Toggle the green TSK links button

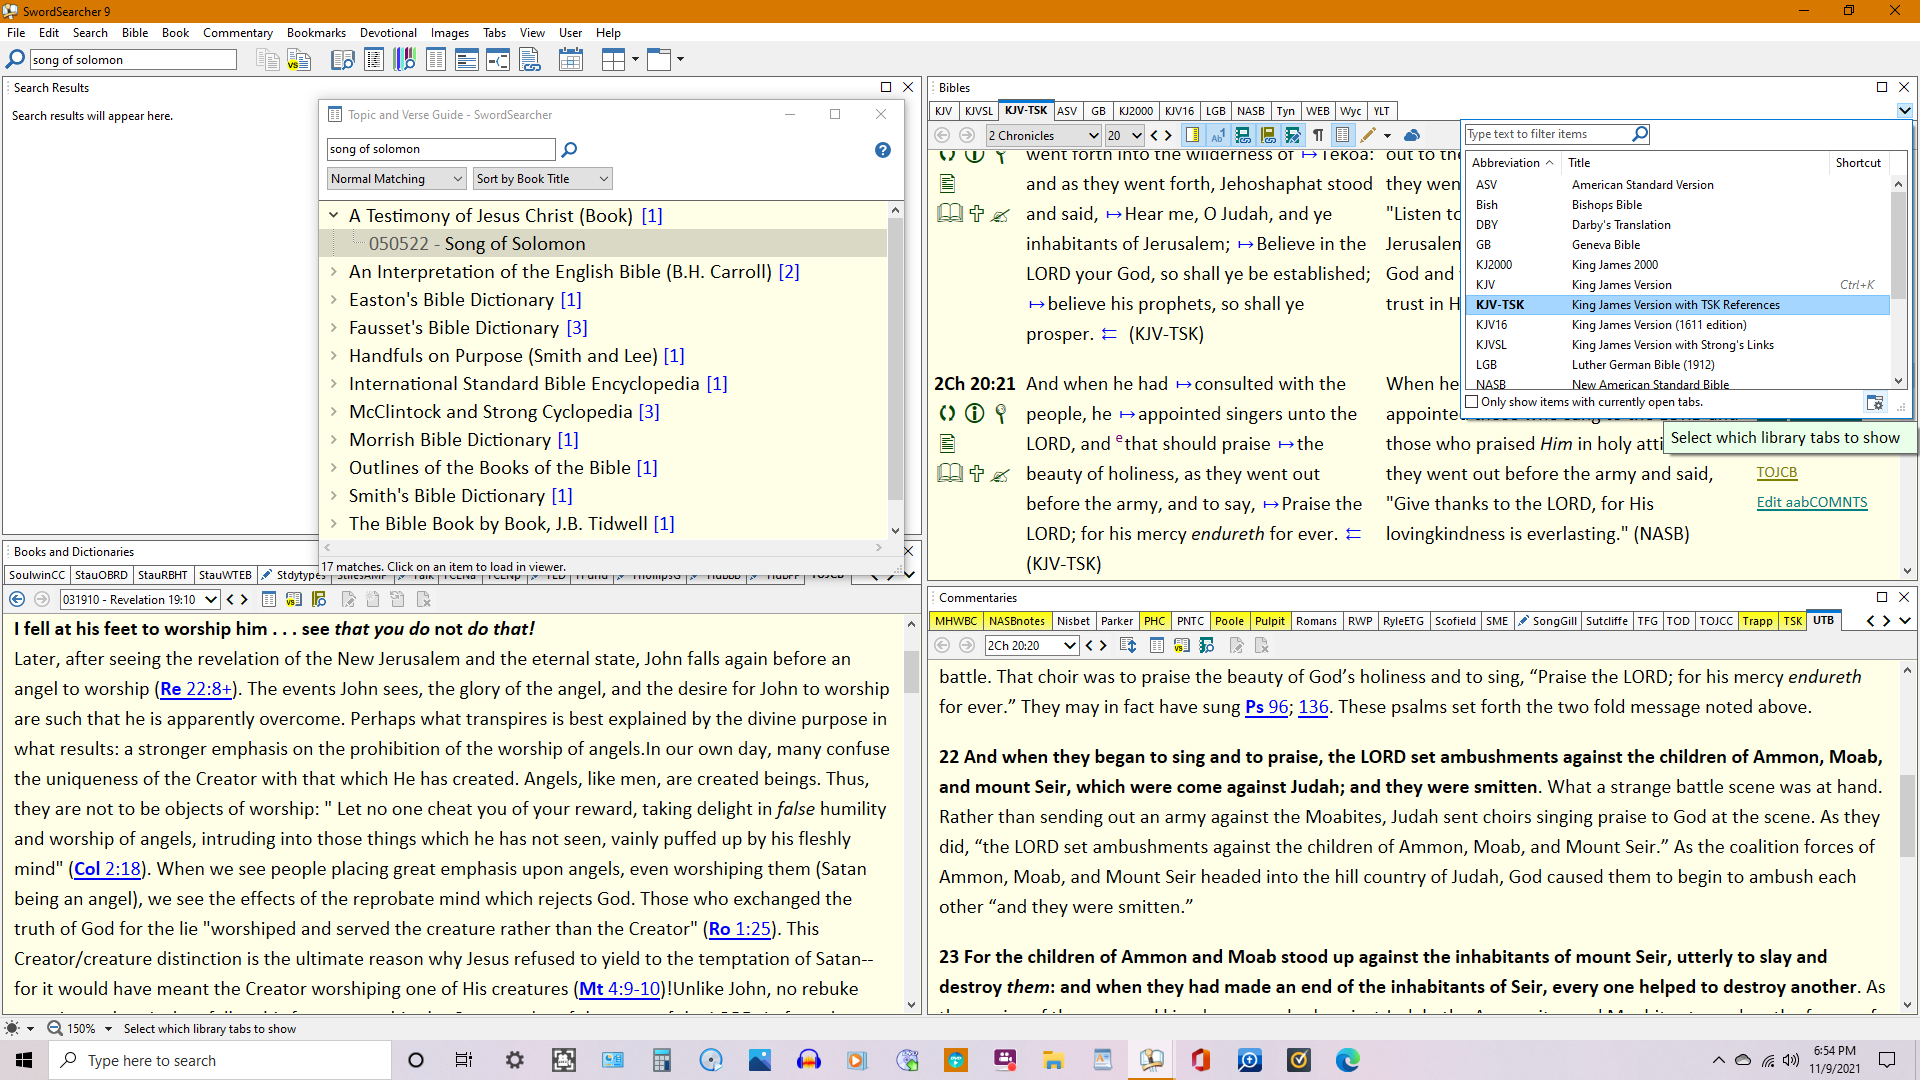(1243, 135)
